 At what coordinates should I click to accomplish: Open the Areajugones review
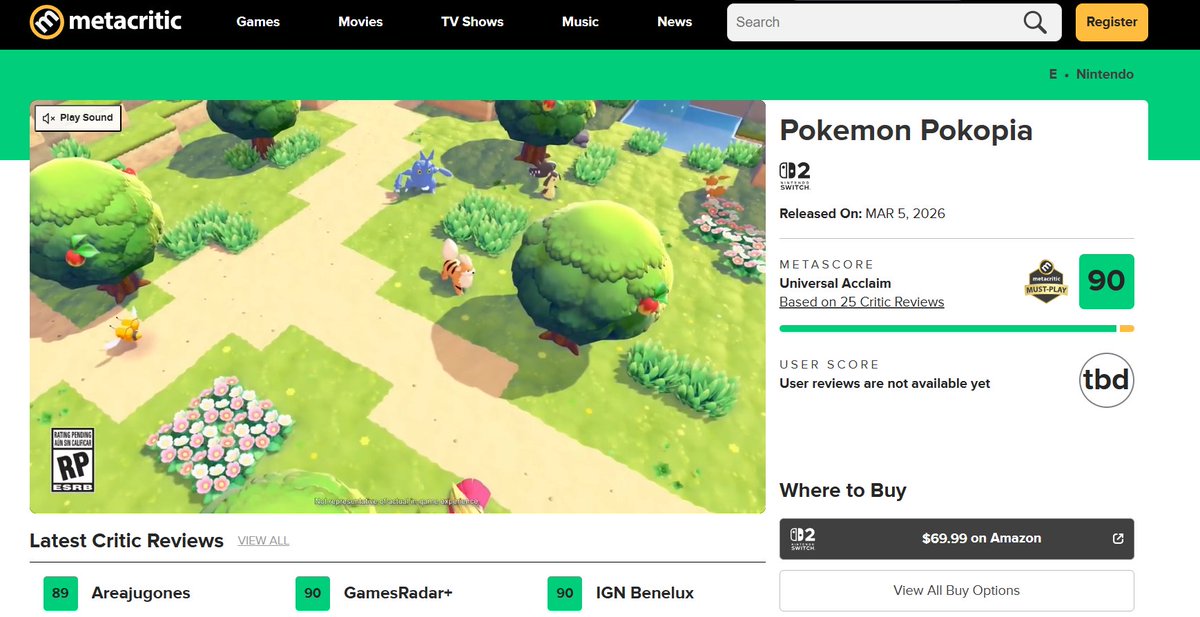[x=141, y=593]
